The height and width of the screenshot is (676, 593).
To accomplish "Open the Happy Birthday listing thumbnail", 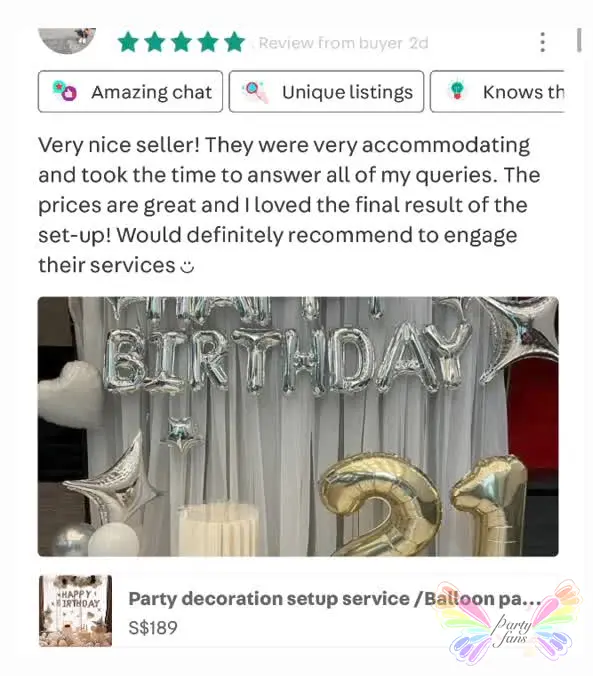I will coord(75,611).
